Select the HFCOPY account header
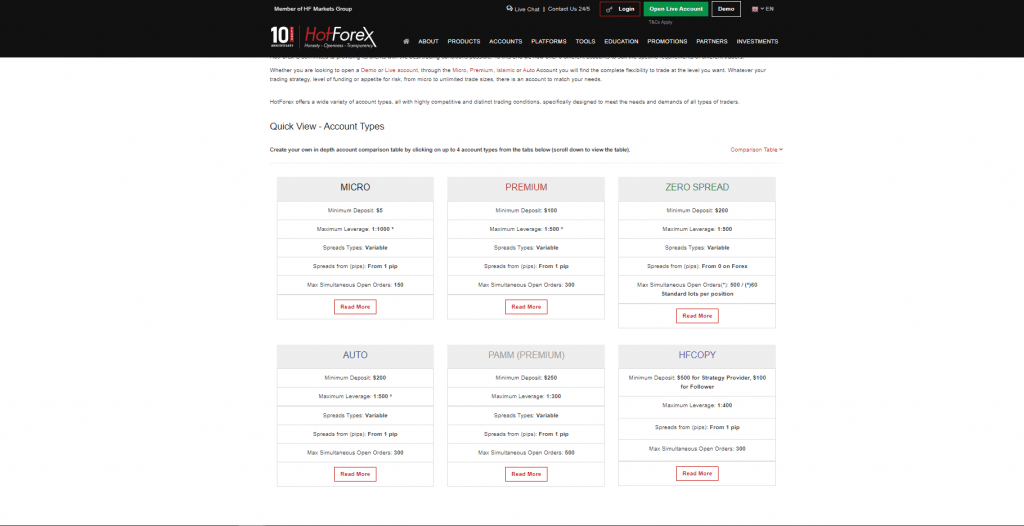Screen dimensions: 1024x526 point(697,355)
